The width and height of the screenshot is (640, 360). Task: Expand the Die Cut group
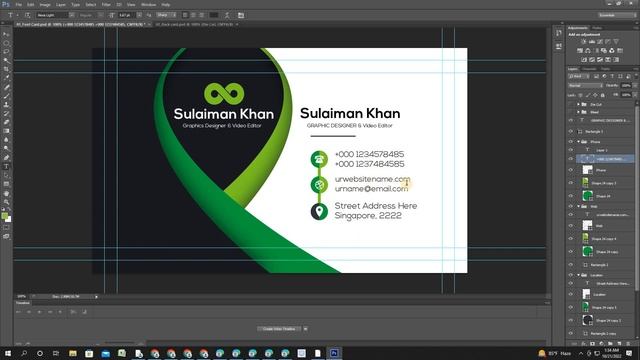point(578,104)
